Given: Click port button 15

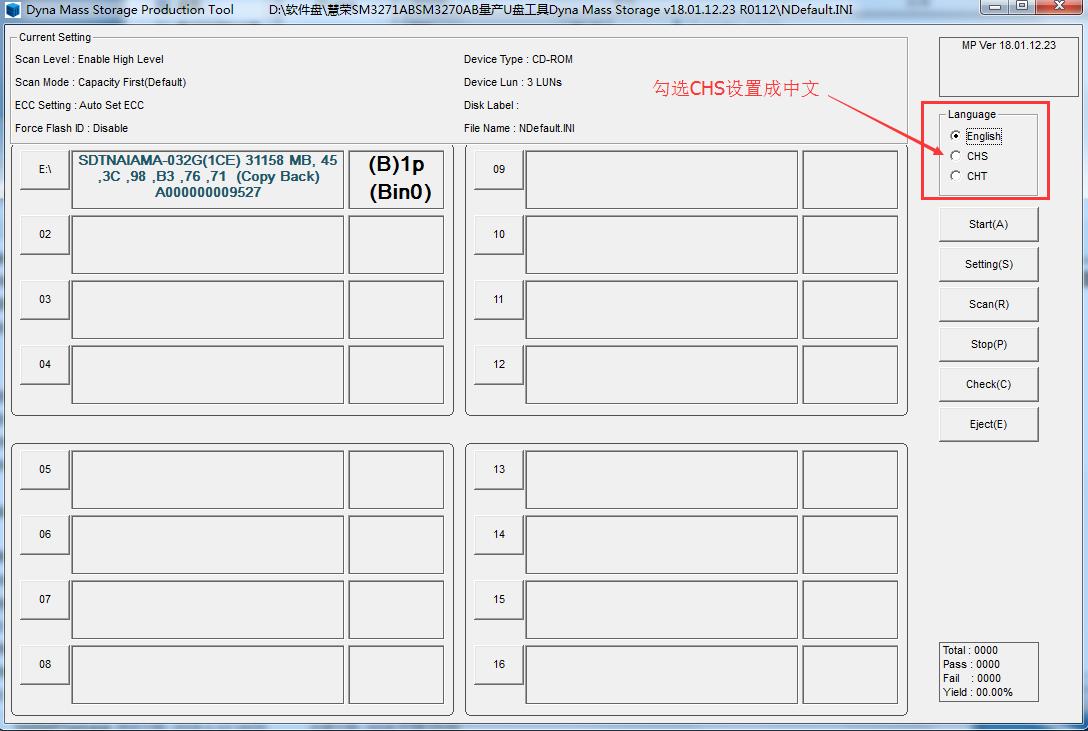Looking at the screenshot, I should 499,599.
